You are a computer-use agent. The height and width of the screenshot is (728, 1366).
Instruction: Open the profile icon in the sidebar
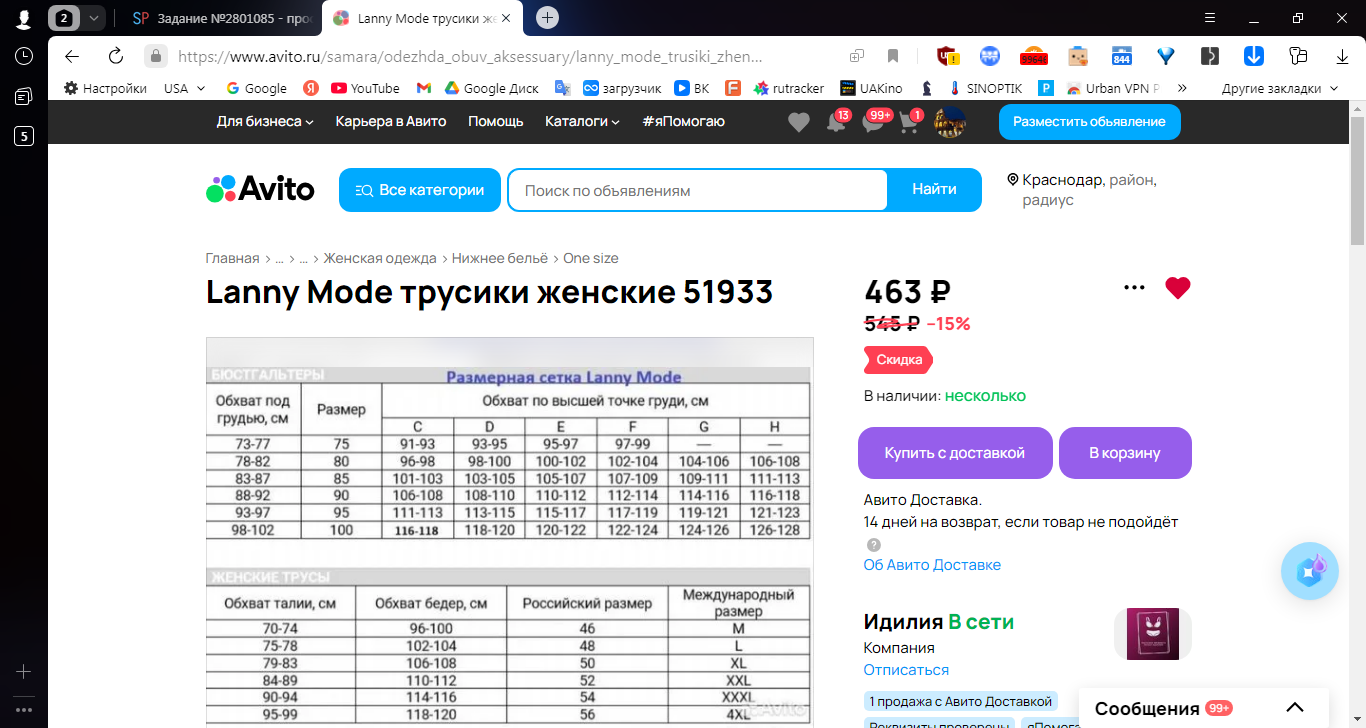tap(24, 18)
